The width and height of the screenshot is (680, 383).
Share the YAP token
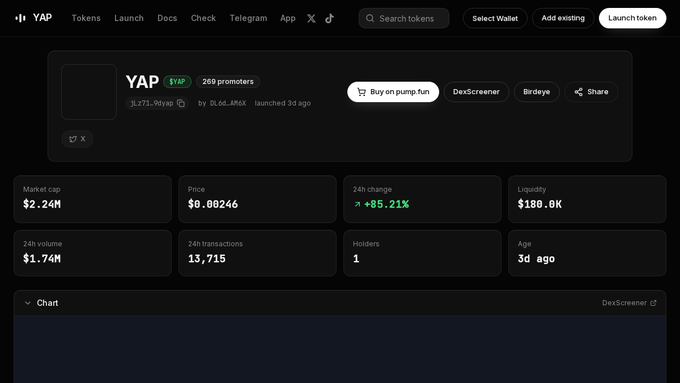[591, 92]
